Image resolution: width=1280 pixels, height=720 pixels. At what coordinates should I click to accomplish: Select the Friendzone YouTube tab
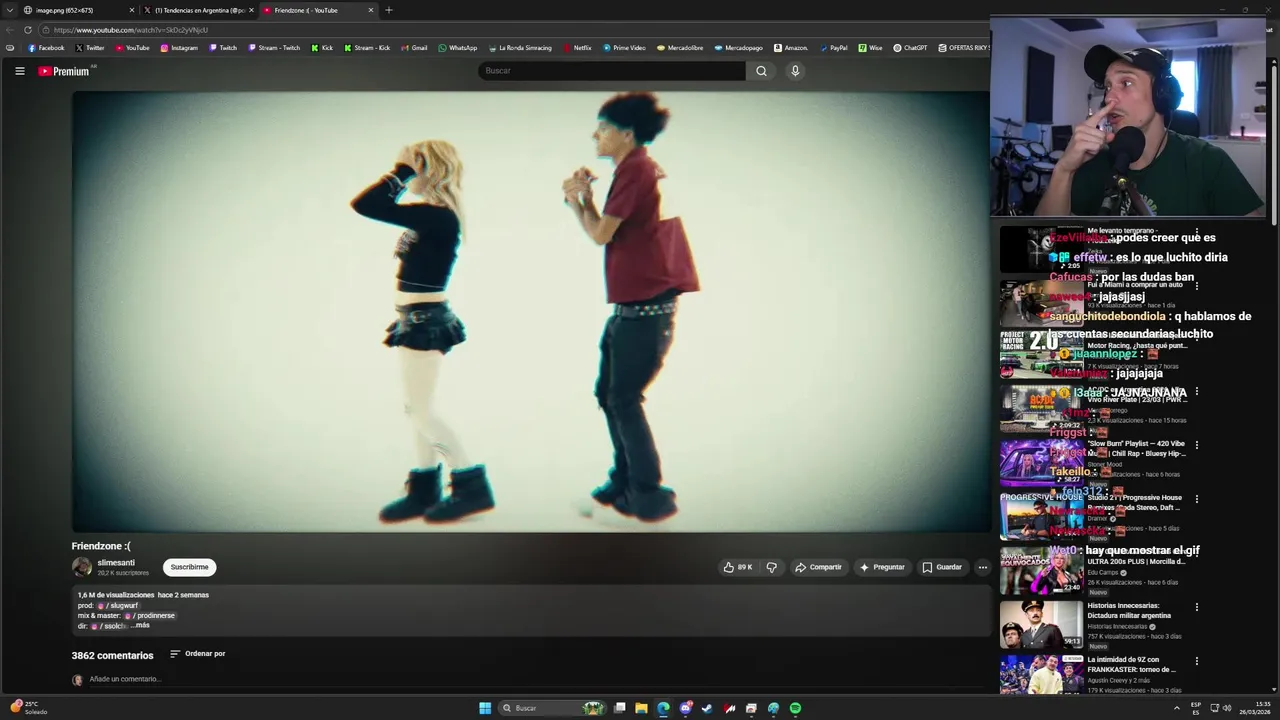318,10
